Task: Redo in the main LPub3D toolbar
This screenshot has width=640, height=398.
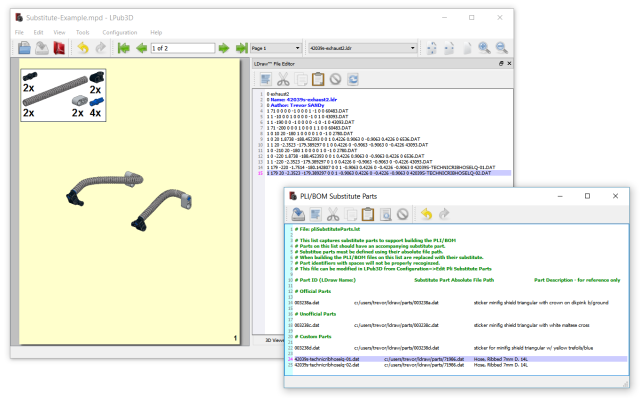Action: [100, 48]
